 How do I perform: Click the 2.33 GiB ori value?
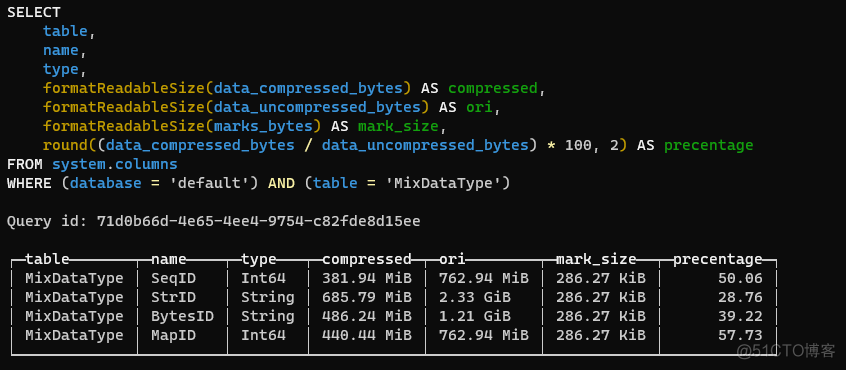475,297
